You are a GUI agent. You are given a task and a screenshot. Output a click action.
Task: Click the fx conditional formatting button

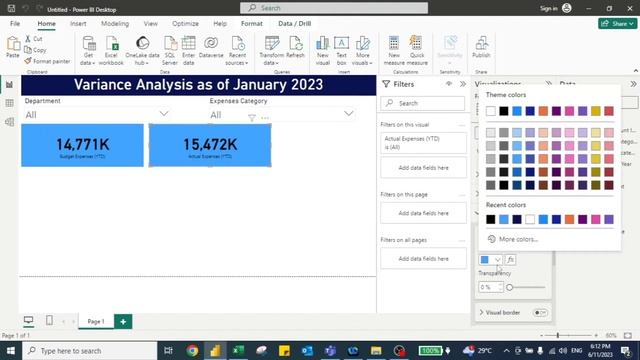(x=510, y=260)
